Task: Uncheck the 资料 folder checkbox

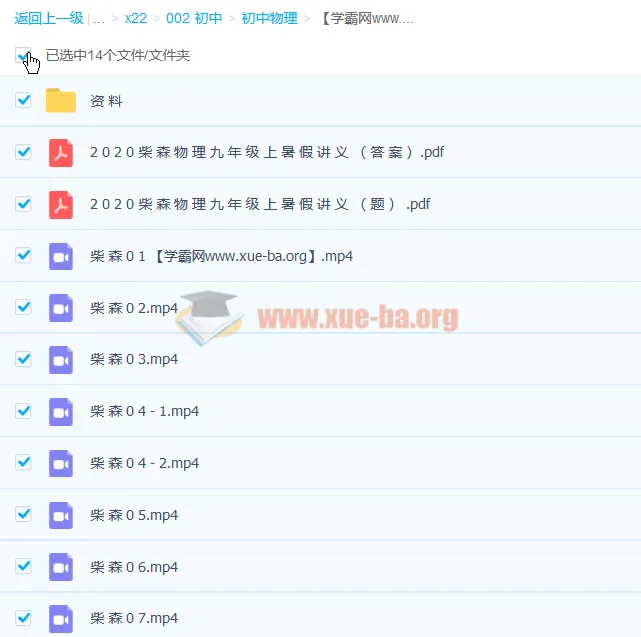Action: click(x=24, y=100)
